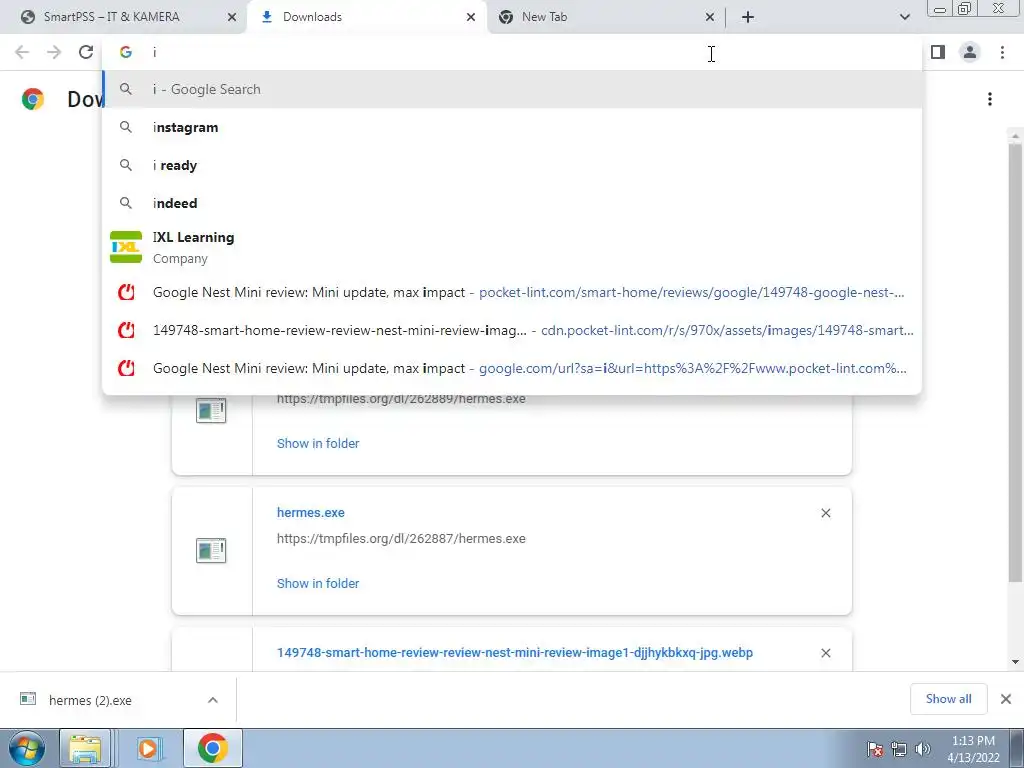Select the 'i - Google Search' suggestion
Screen dimensions: 1024x768
click(513, 89)
